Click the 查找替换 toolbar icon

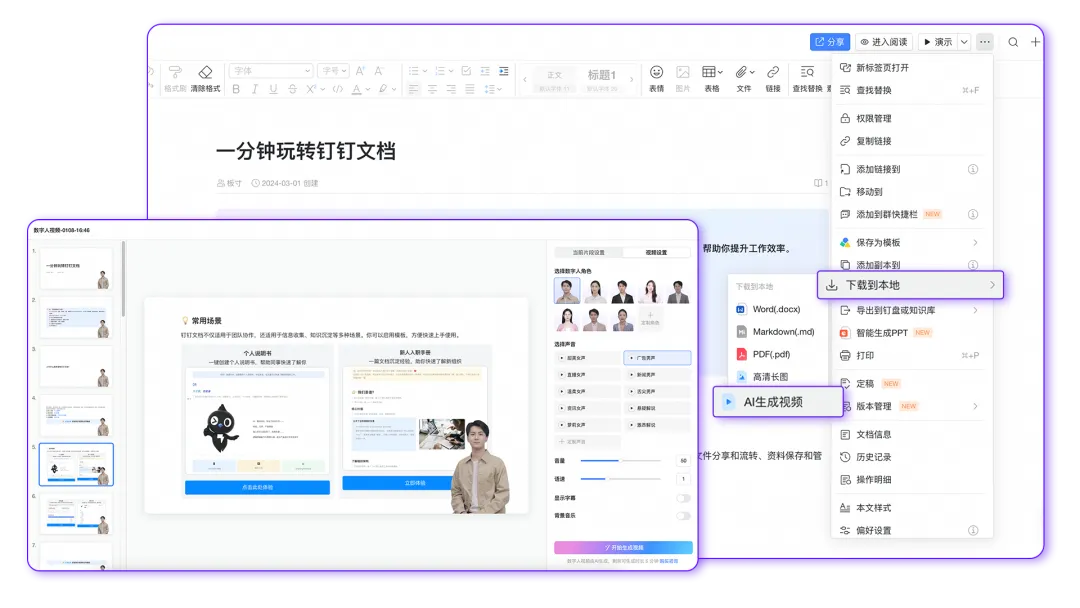point(807,72)
